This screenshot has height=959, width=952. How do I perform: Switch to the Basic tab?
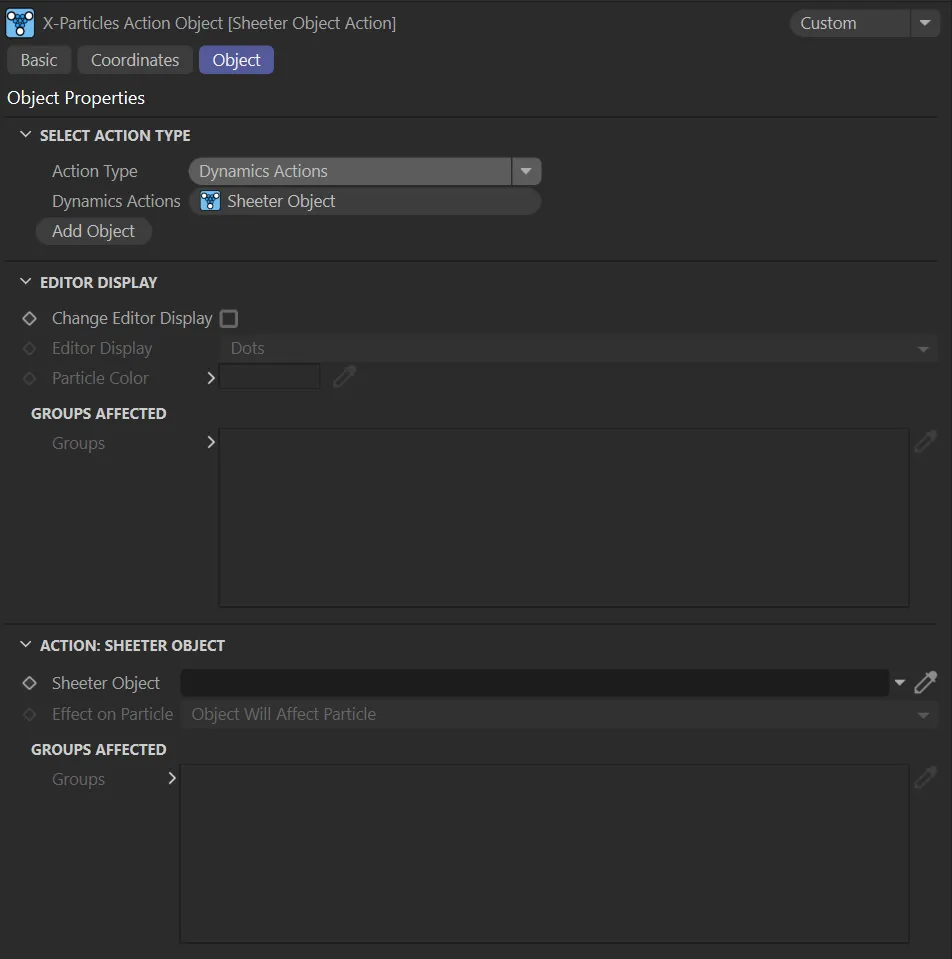pos(39,60)
